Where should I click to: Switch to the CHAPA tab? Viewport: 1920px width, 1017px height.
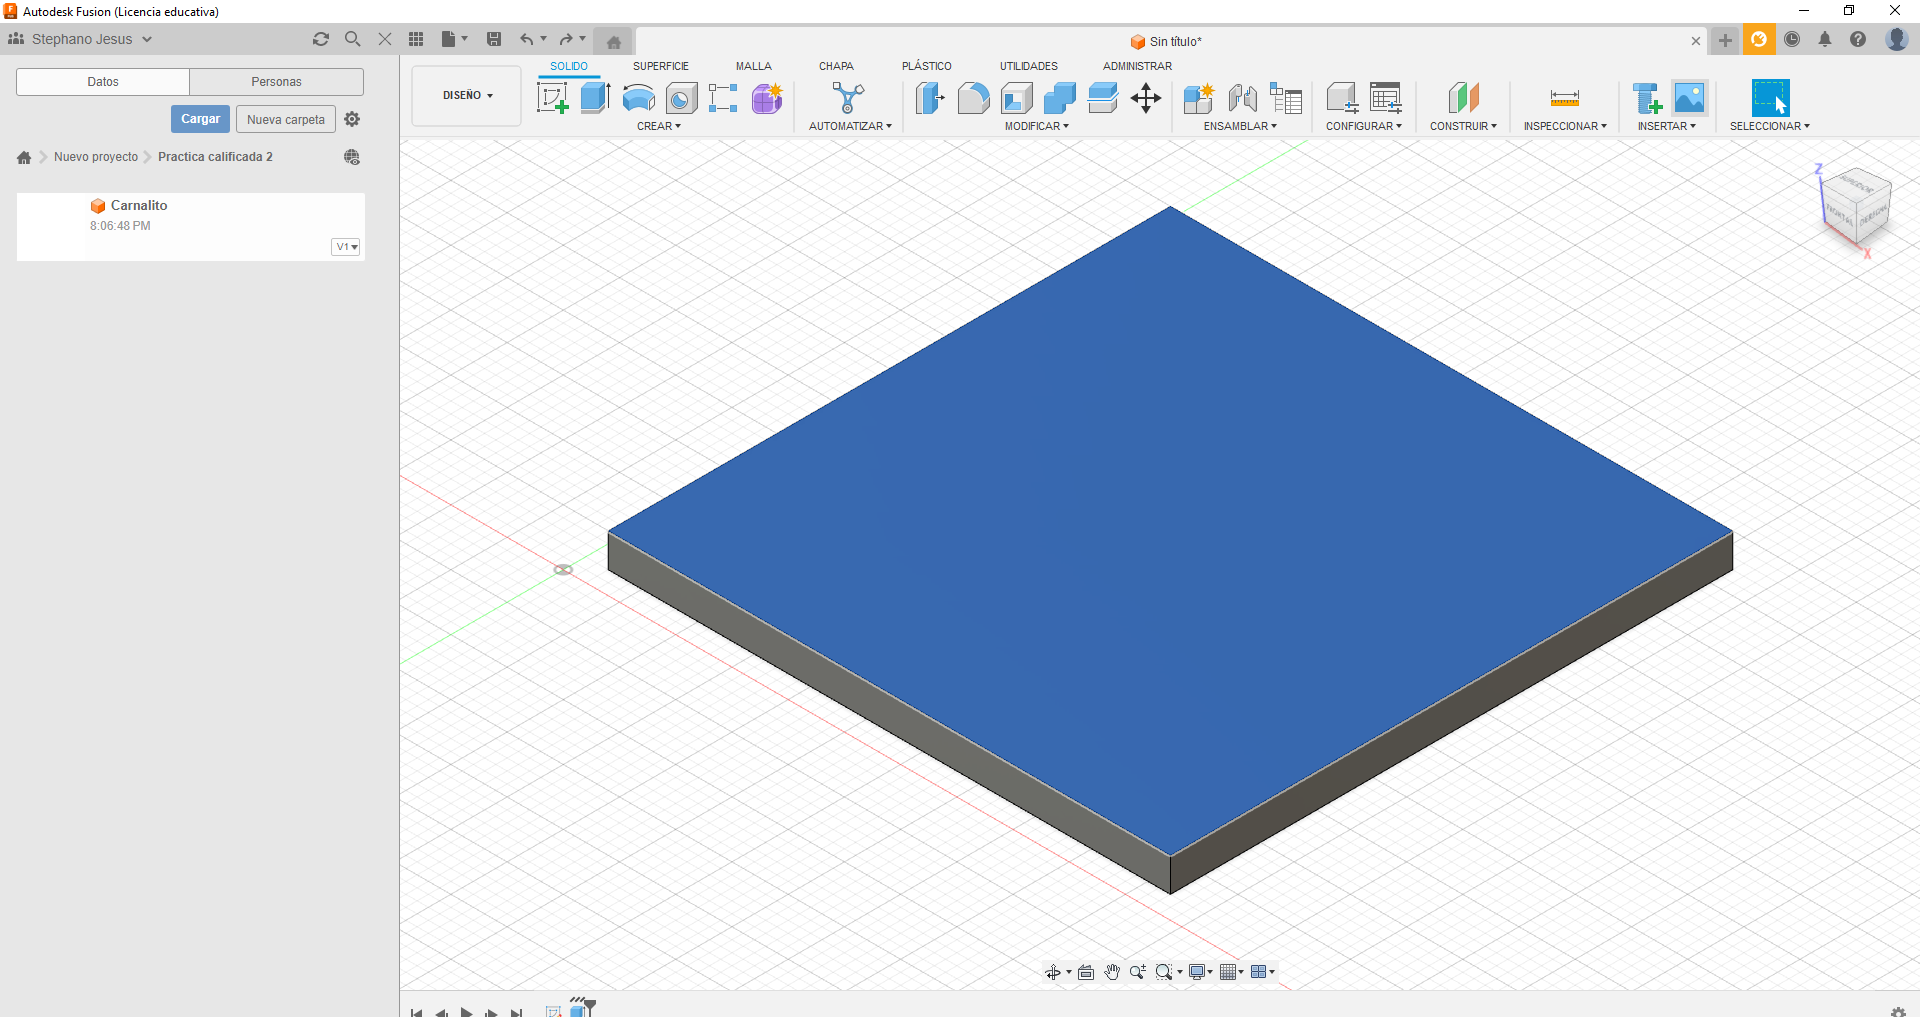coord(836,66)
